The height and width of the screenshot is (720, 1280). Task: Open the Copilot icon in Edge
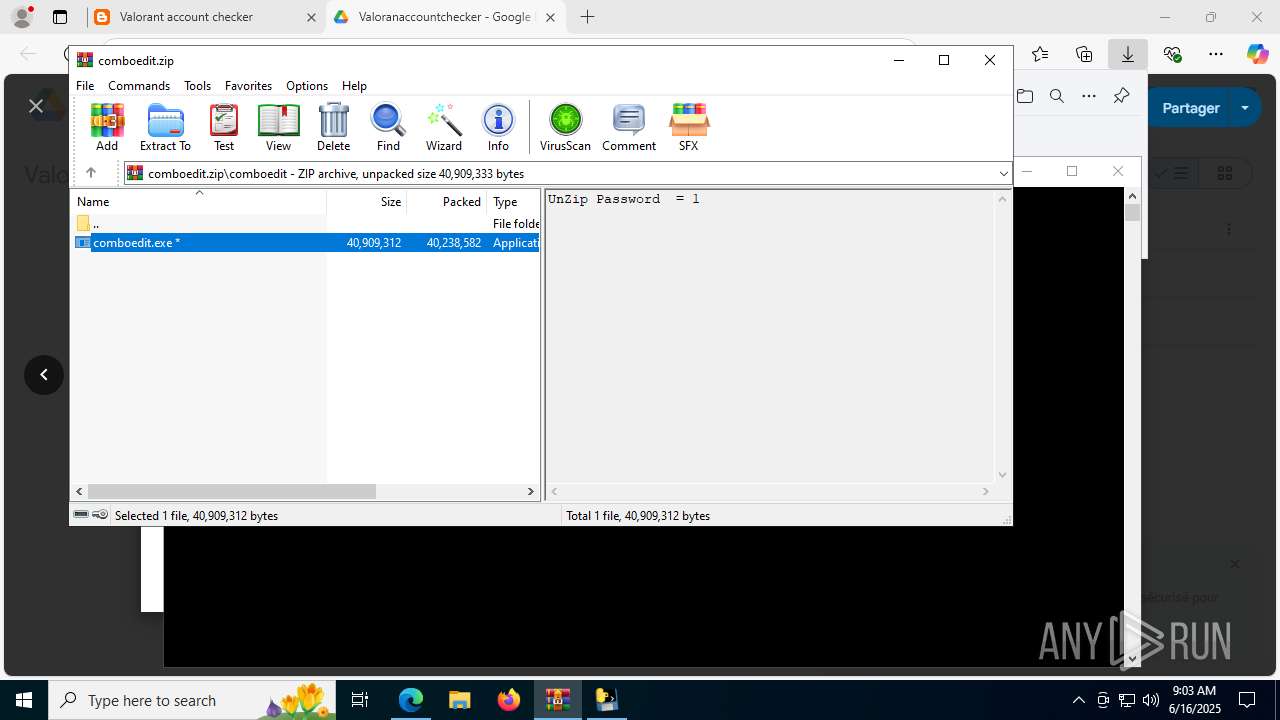pos(1257,54)
